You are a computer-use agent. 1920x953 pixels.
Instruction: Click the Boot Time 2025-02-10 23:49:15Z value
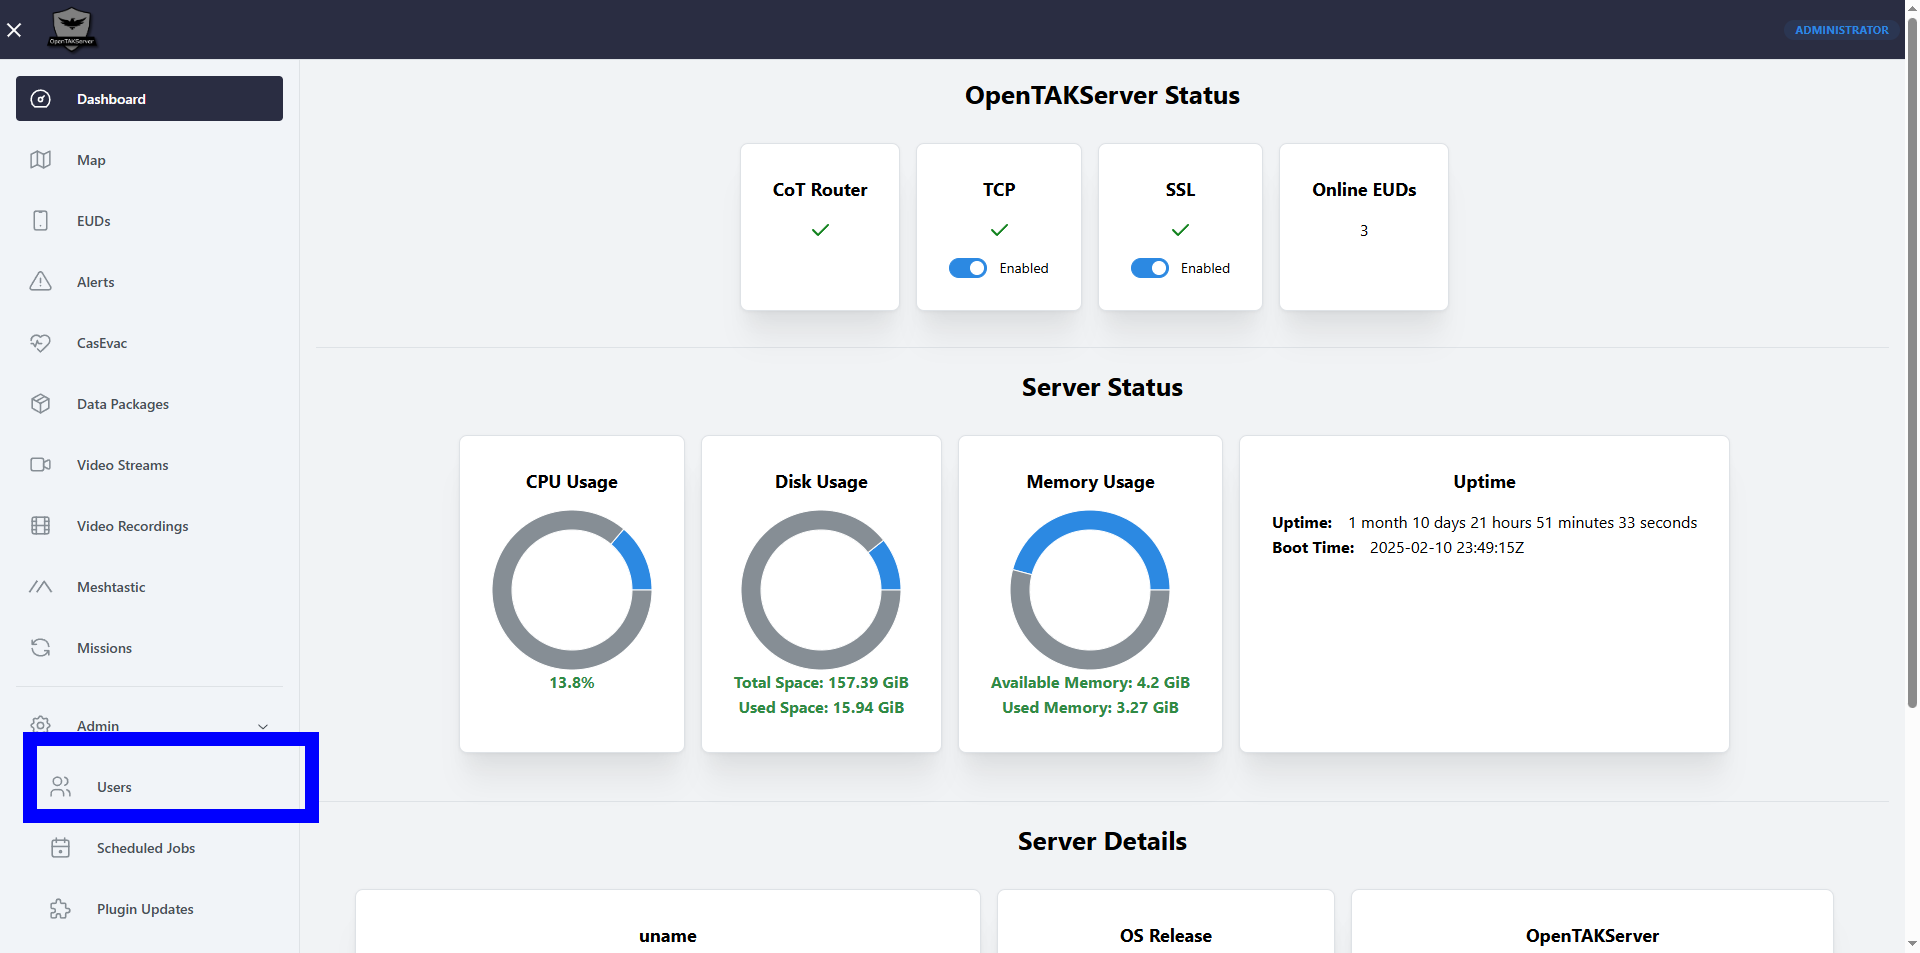click(1447, 548)
